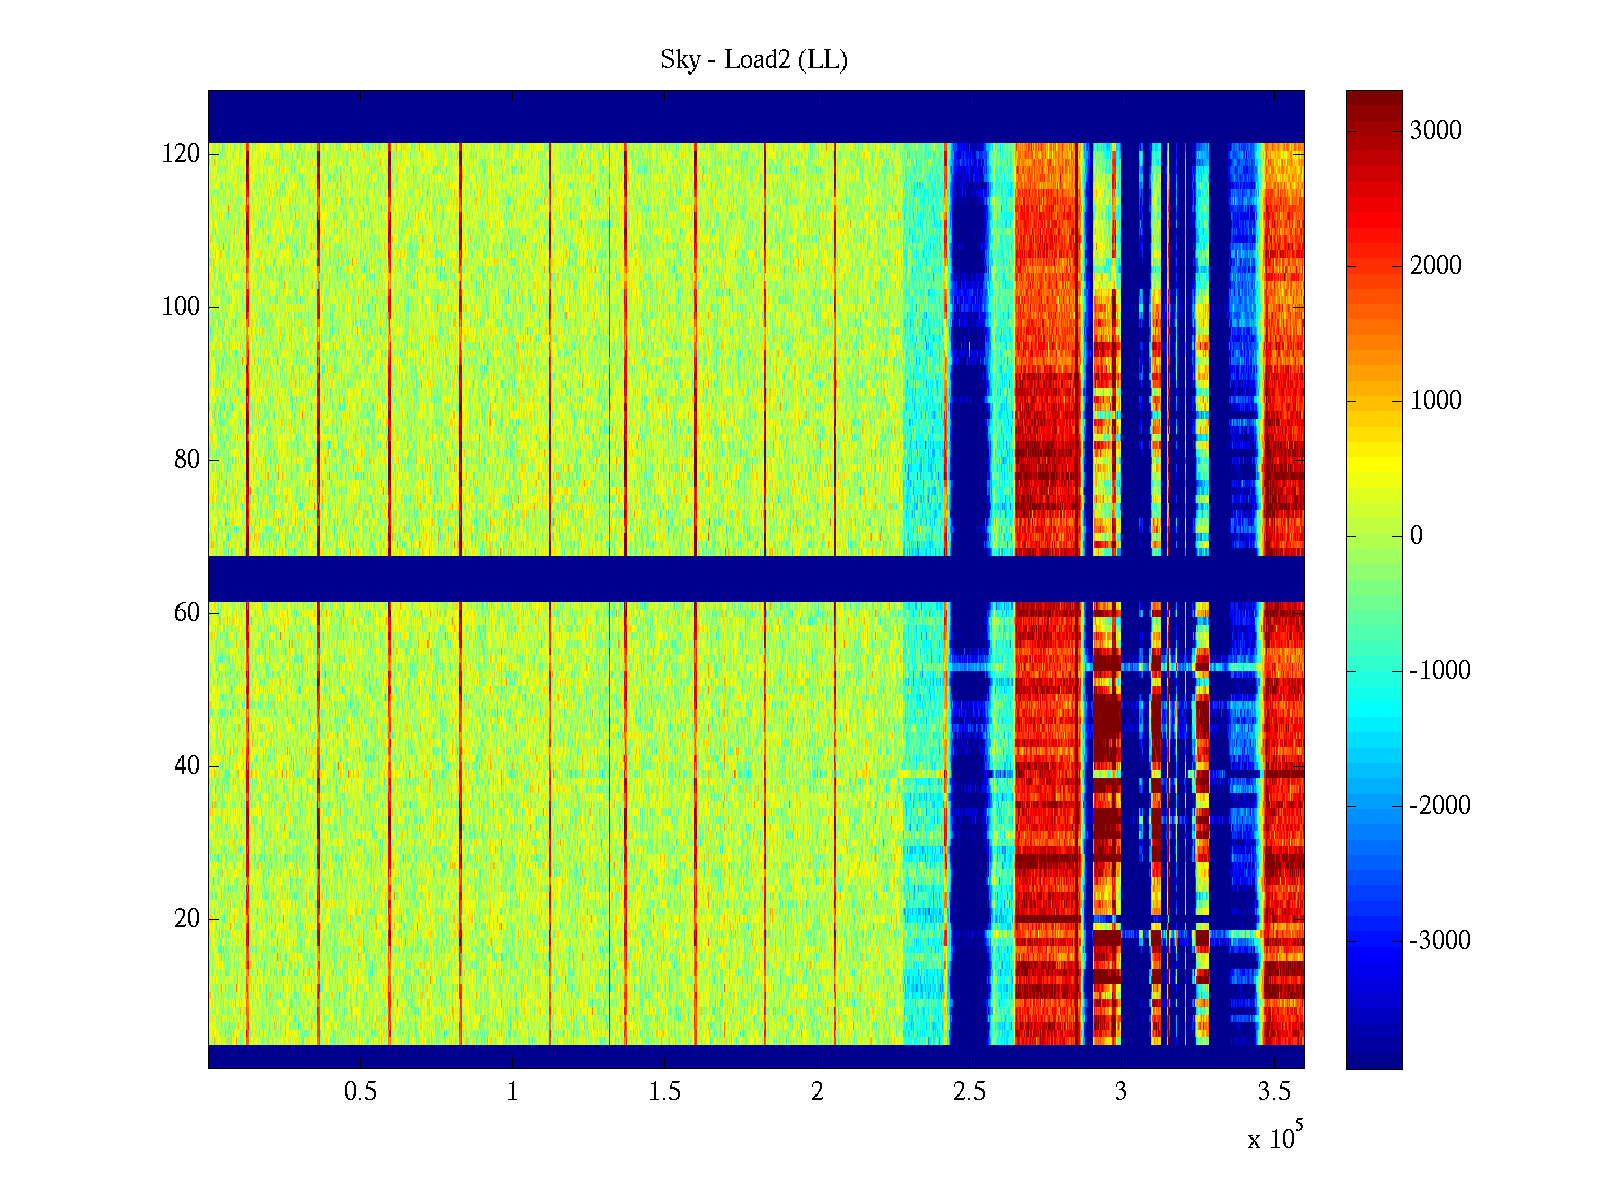Click the 0 label beside the colorbar
Image resolution: width=1600 pixels, height=1200 pixels.
1416,536
